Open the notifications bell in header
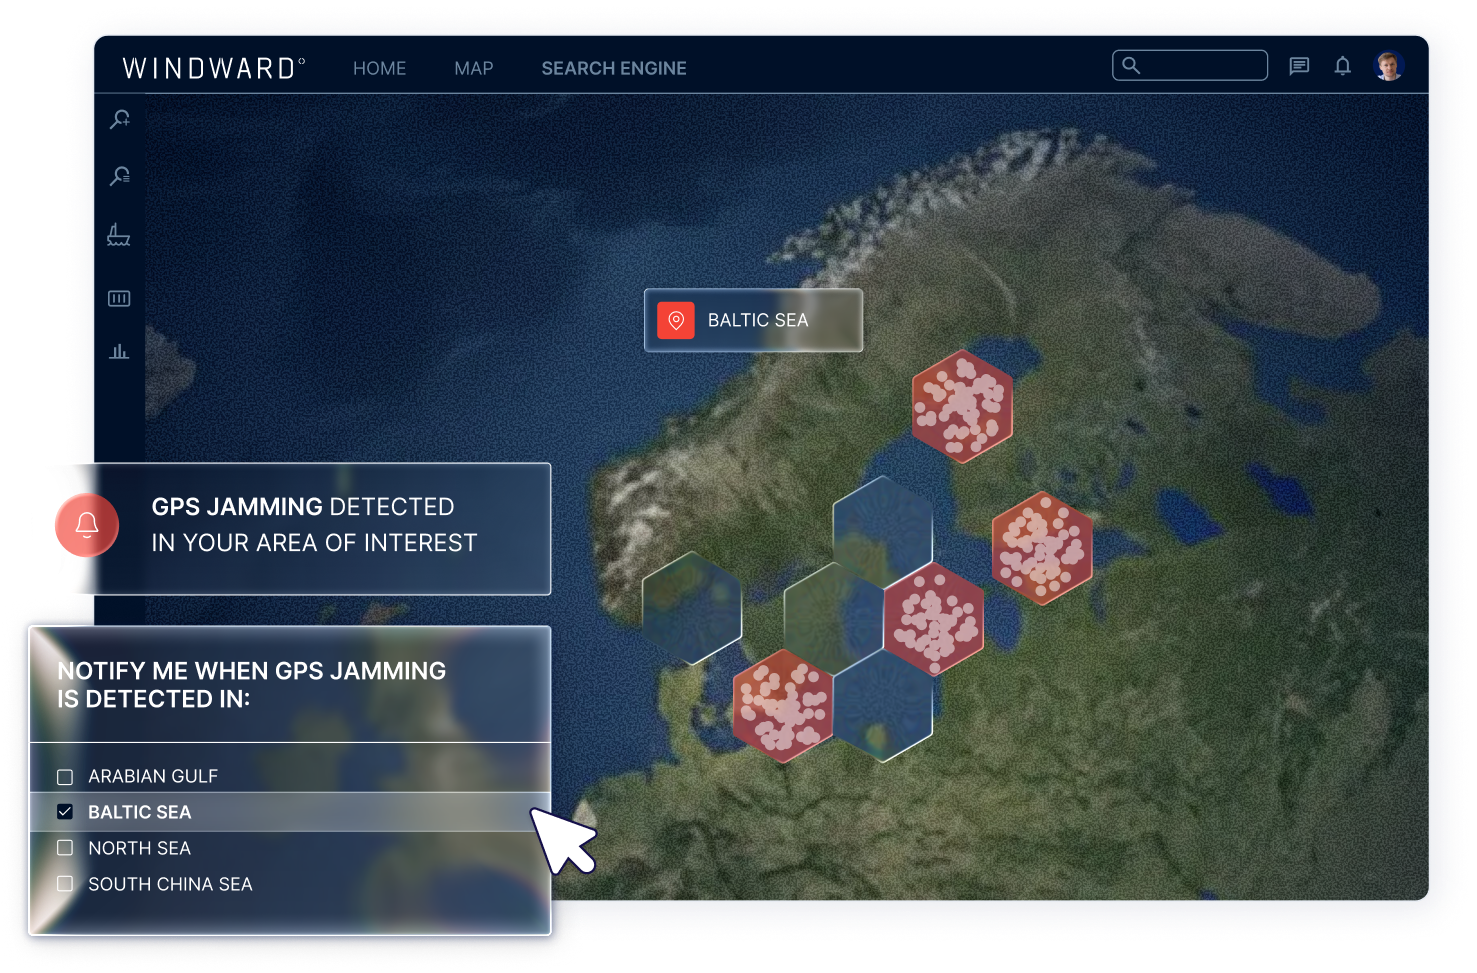Viewport: 1477px width, 973px height. (1343, 66)
